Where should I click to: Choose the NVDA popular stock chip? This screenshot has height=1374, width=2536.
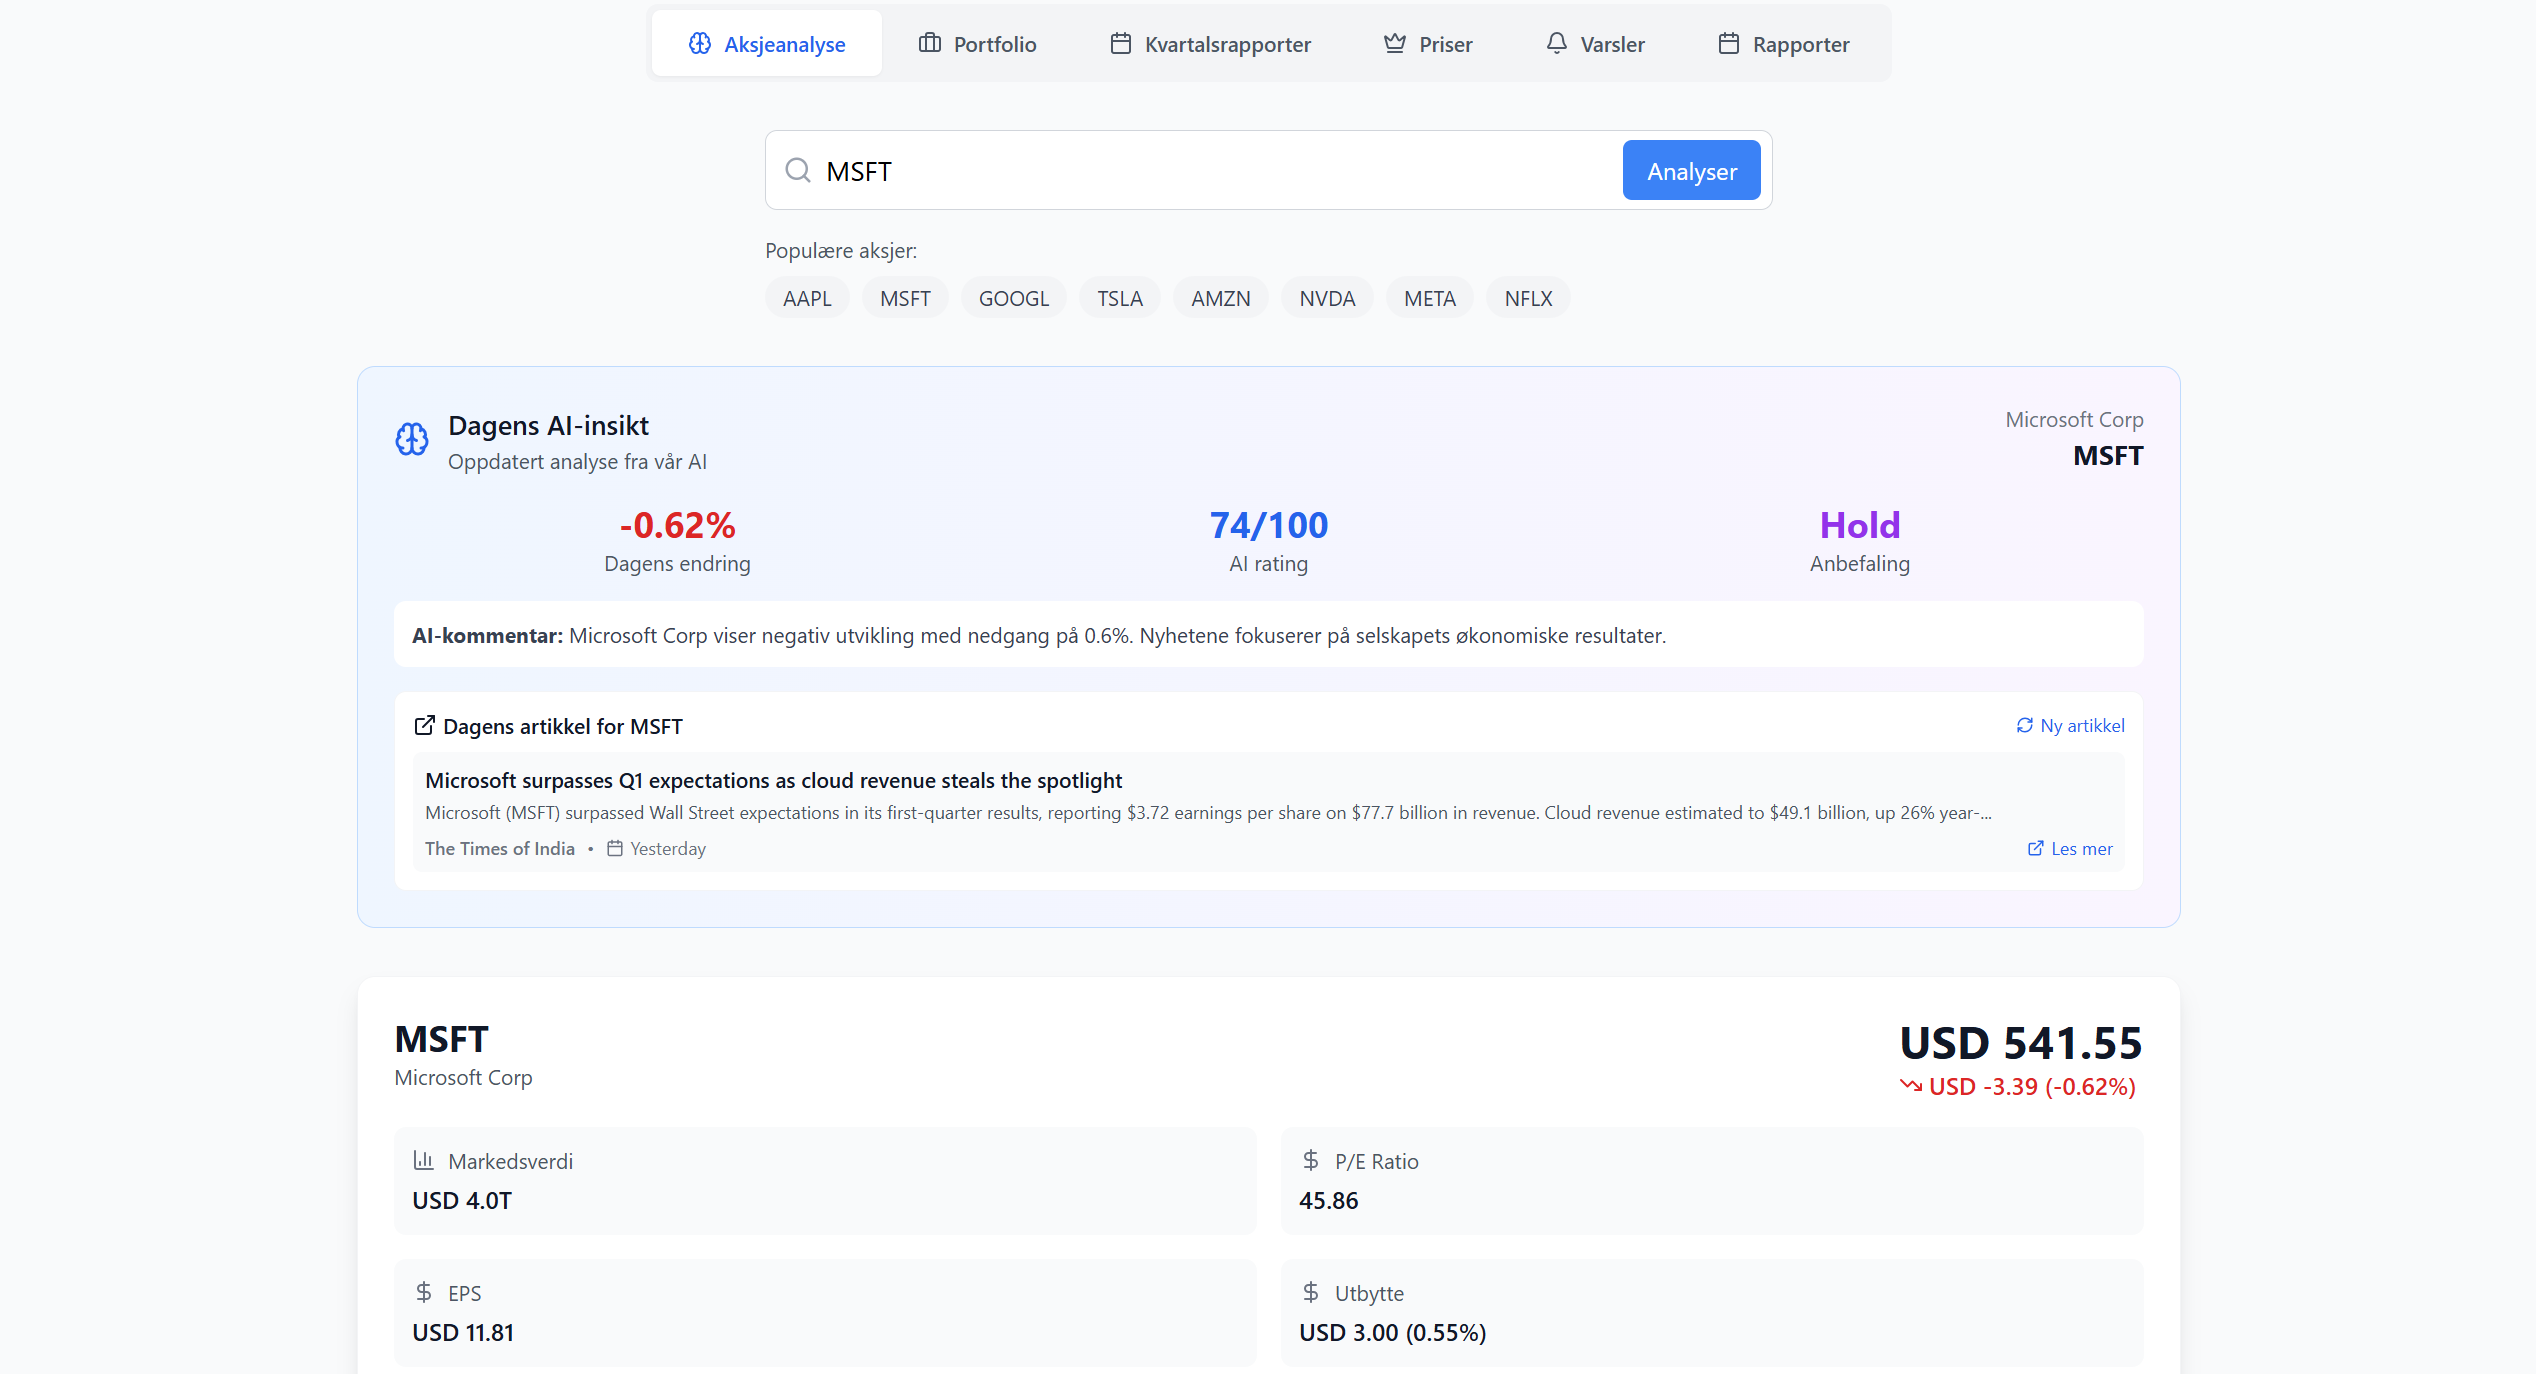point(1326,298)
